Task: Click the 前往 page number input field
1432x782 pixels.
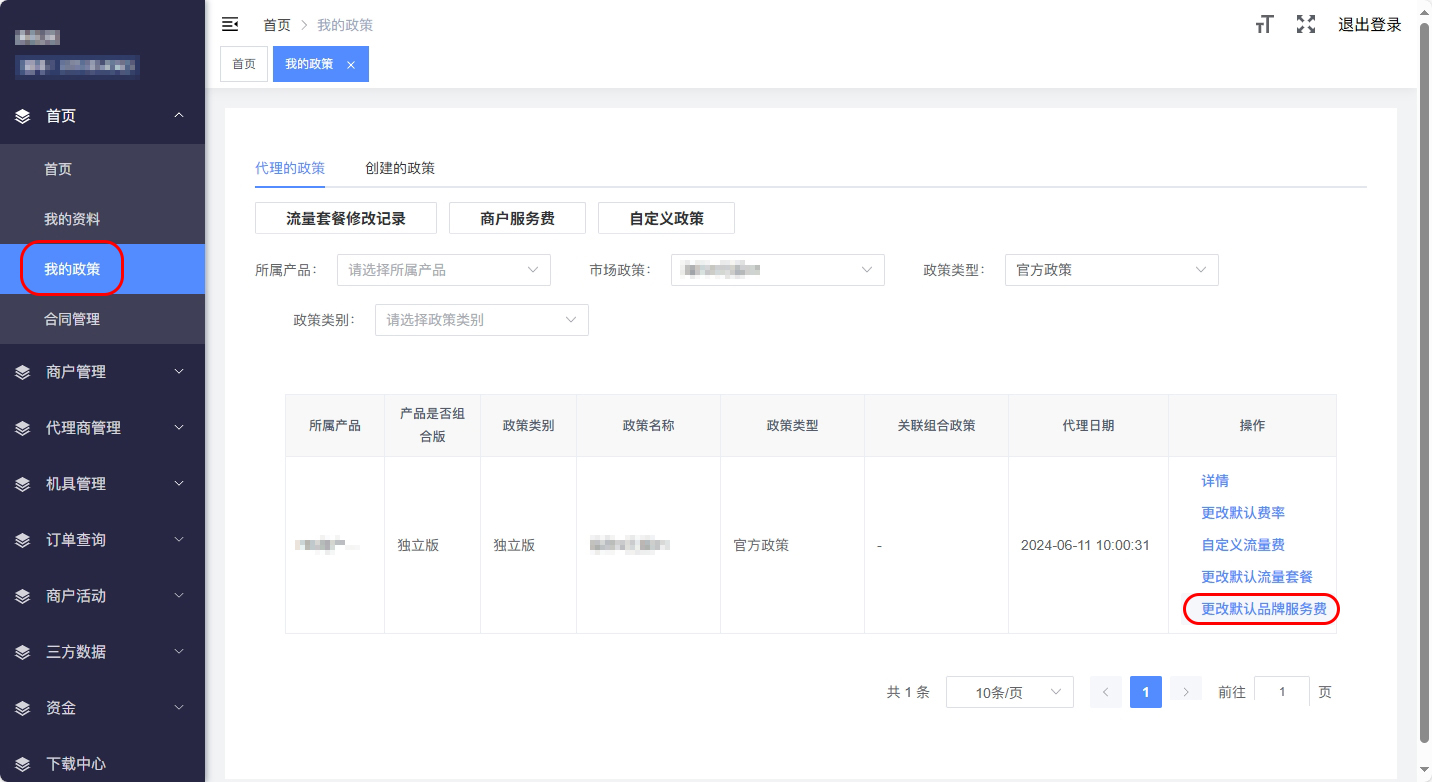Action: click(x=1281, y=692)
